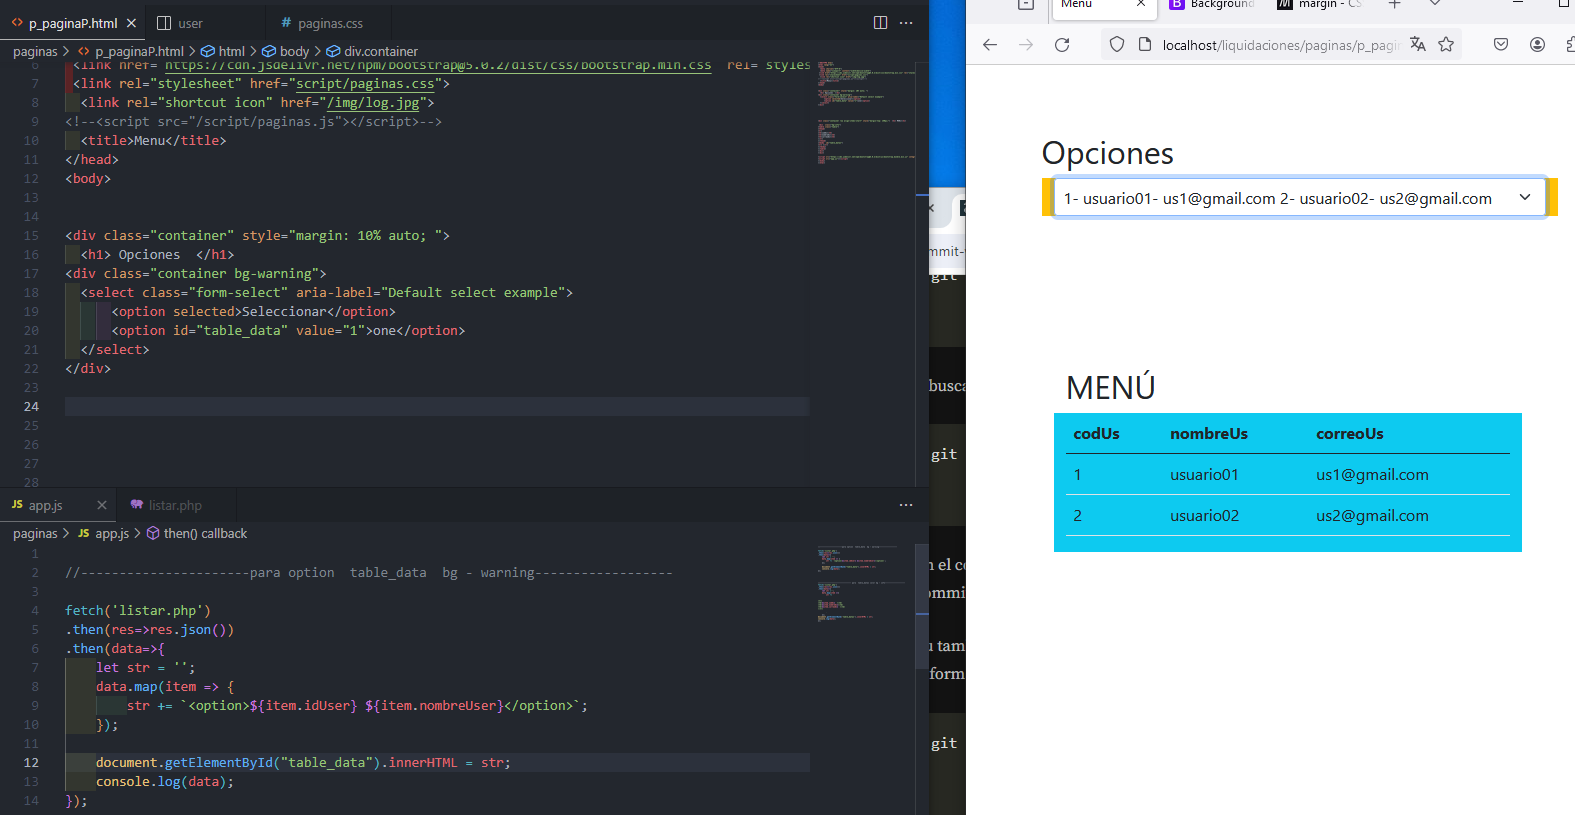
Task: Open site information page icon
Action: [x=1145, y=44]
